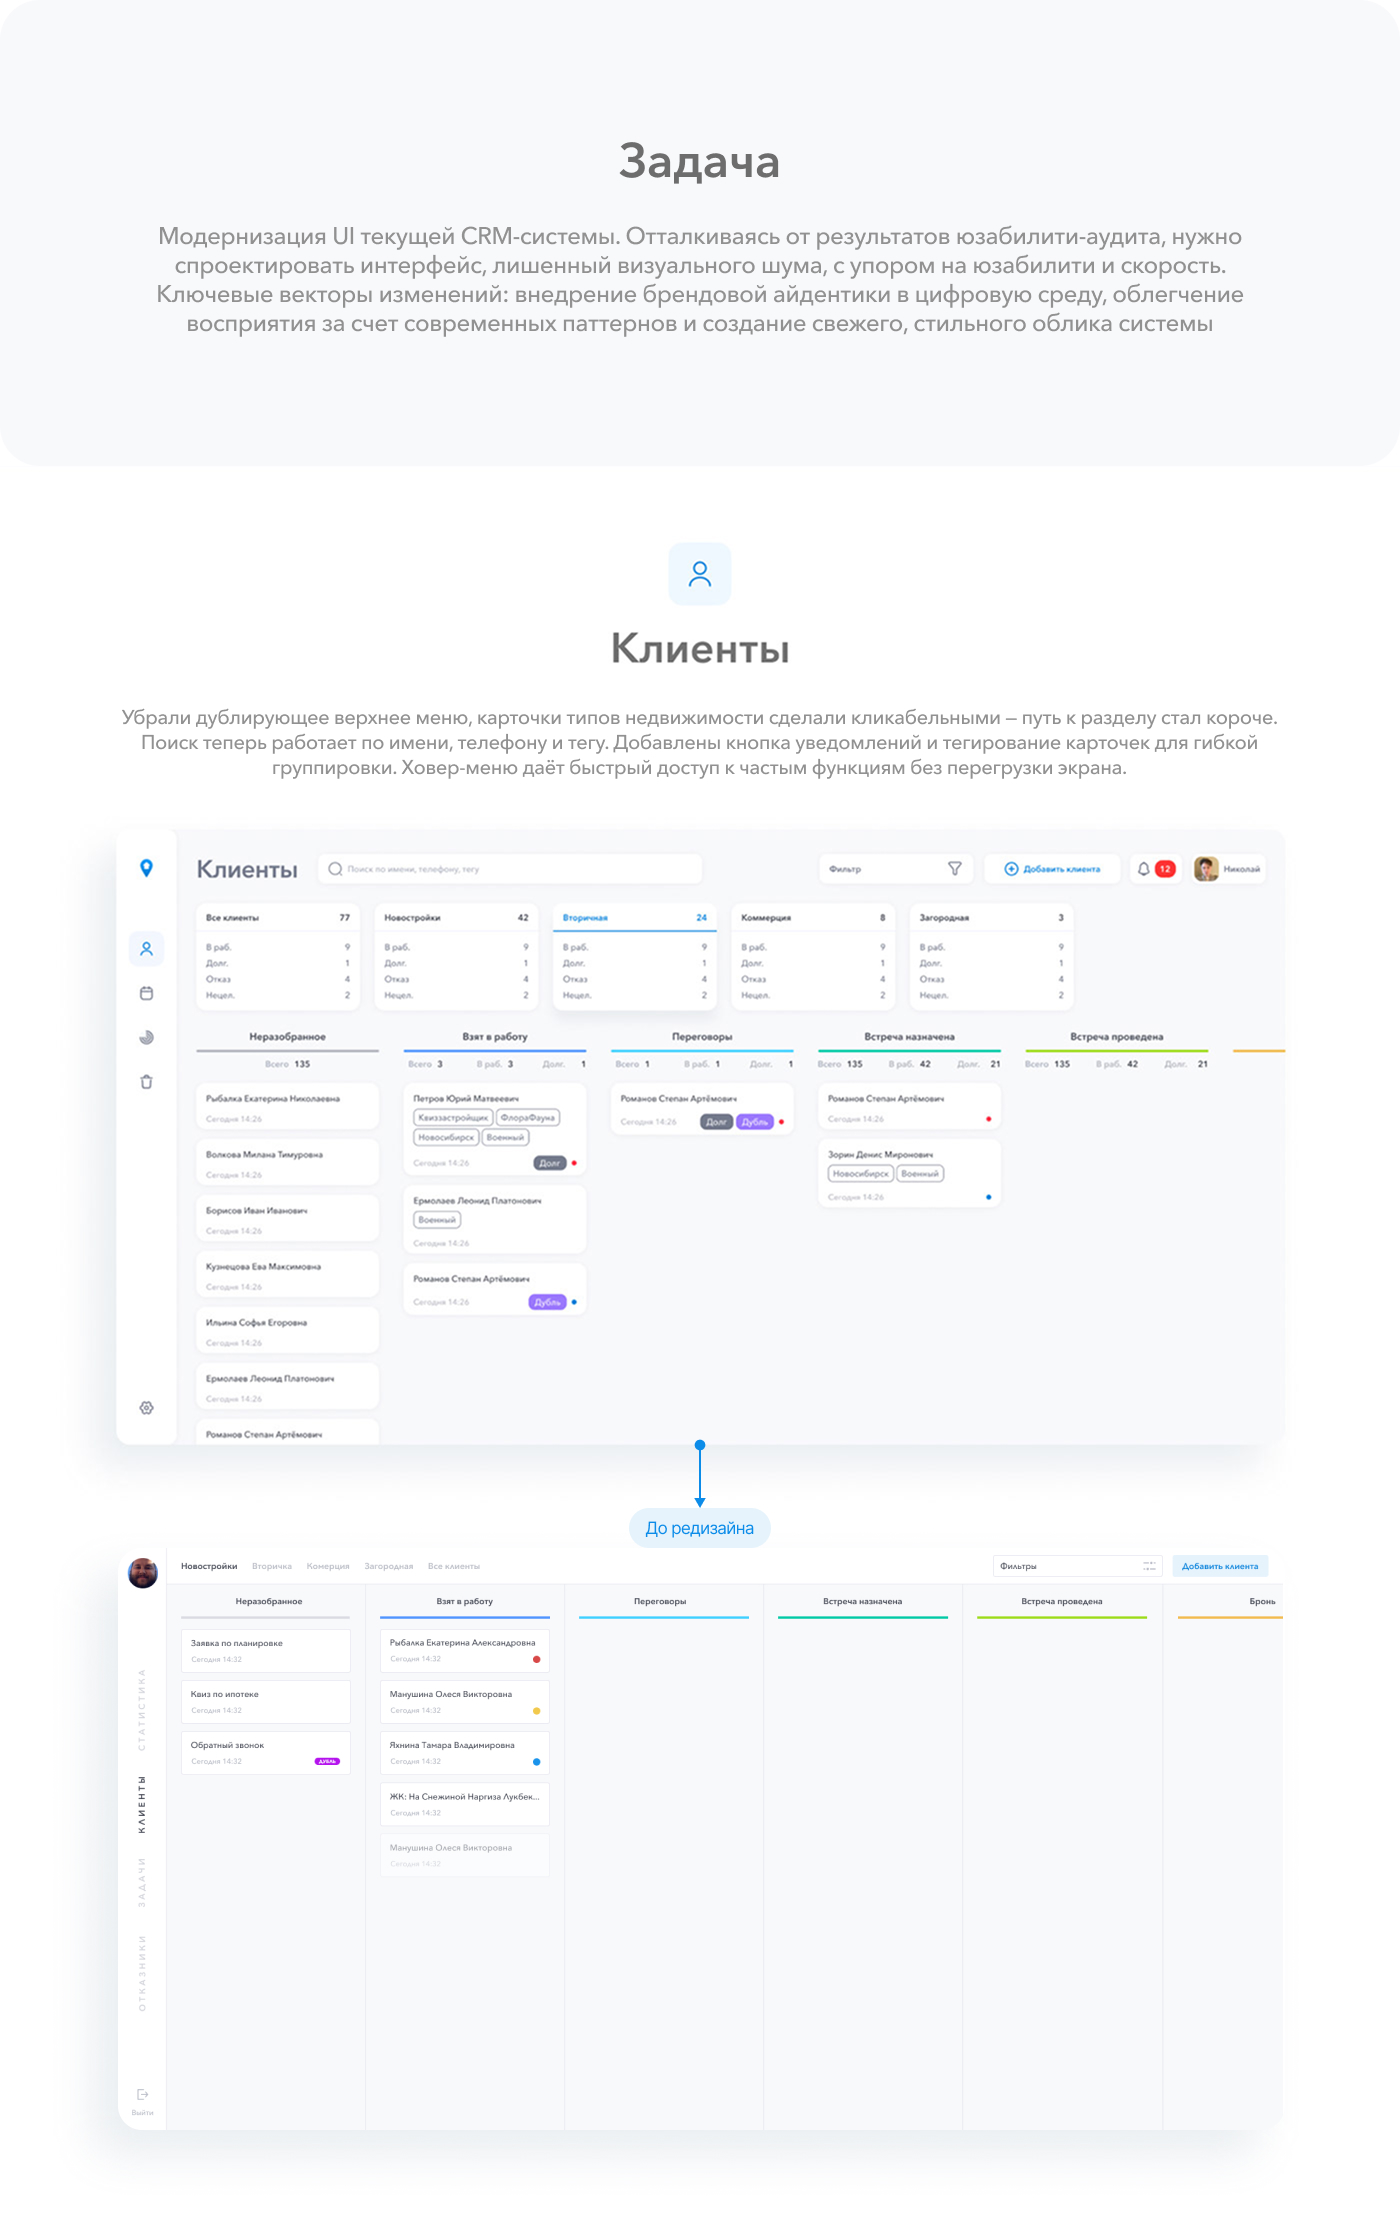This screenshot has height=2238, width=1400.
Task: Open Рыбалка Екатерина Николаевна client card
Action: [288, 1107]
